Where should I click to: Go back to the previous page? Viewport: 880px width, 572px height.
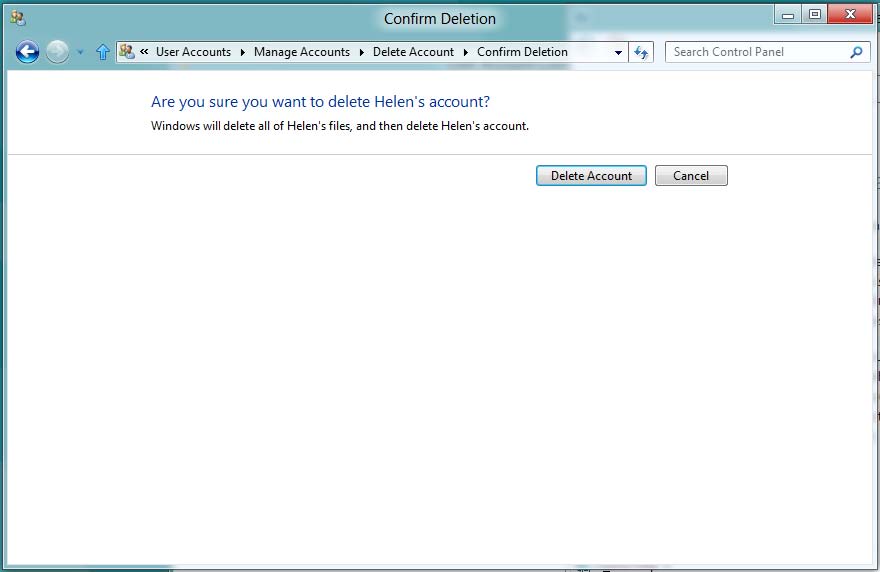coord(28,52)
